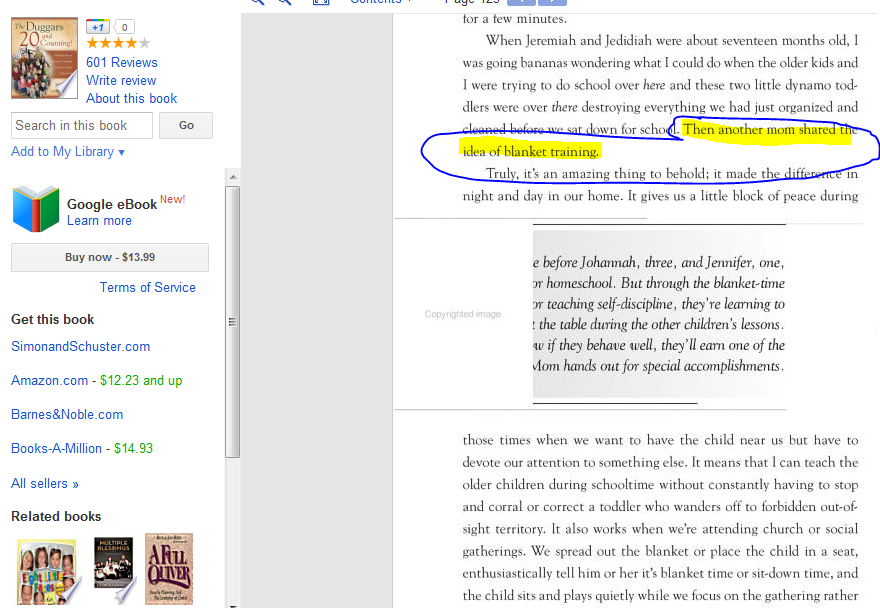Click the red 'New!' label
880x608 pixels.
tap(173, 199)
